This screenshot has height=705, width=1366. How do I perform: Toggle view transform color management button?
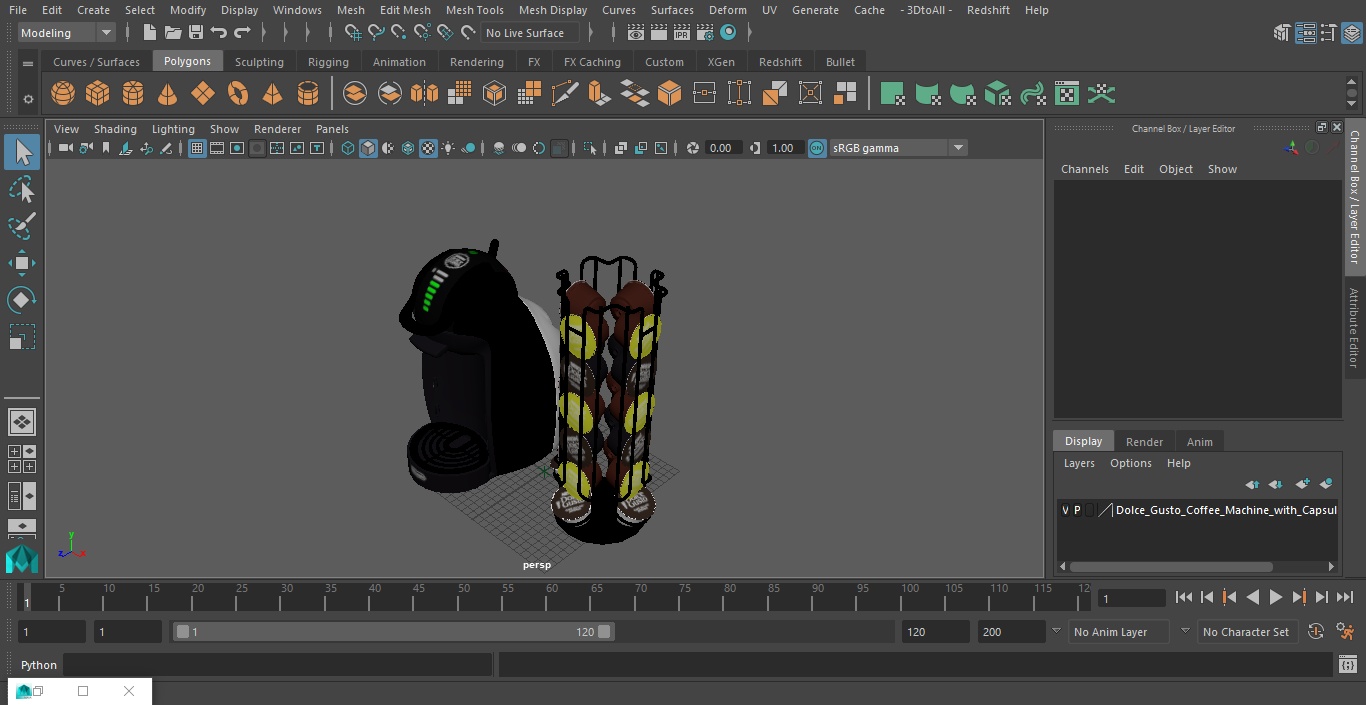pyautogui.click(x=817, y=148)
